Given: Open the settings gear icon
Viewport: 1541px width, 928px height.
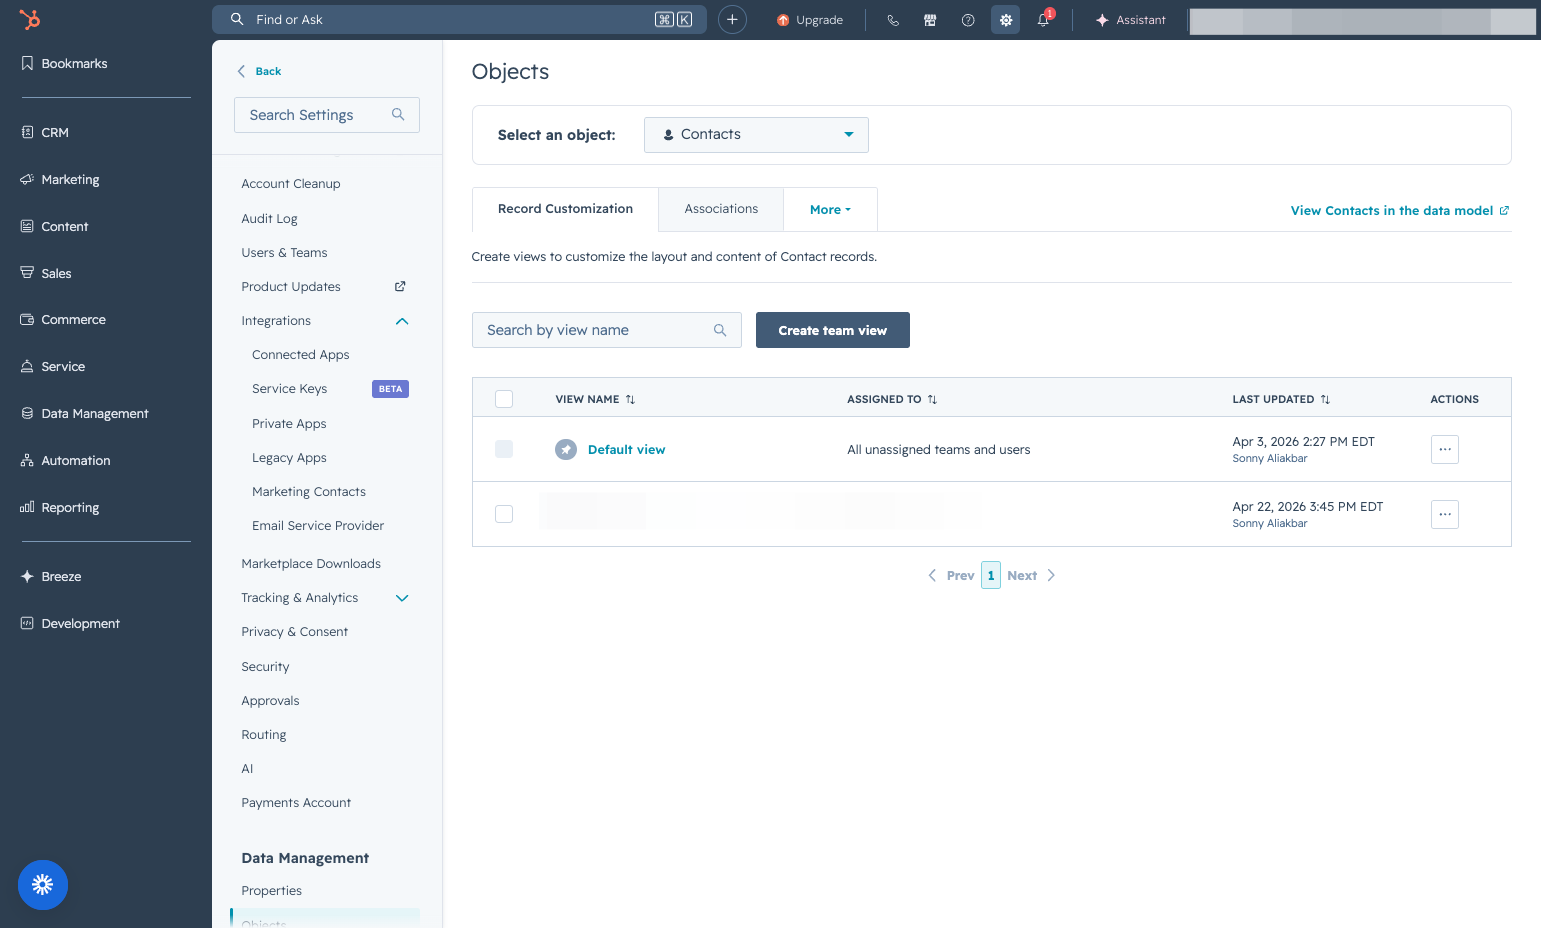Looking at the screenshot, I should pyautogui.click(x=1006, y=20).
